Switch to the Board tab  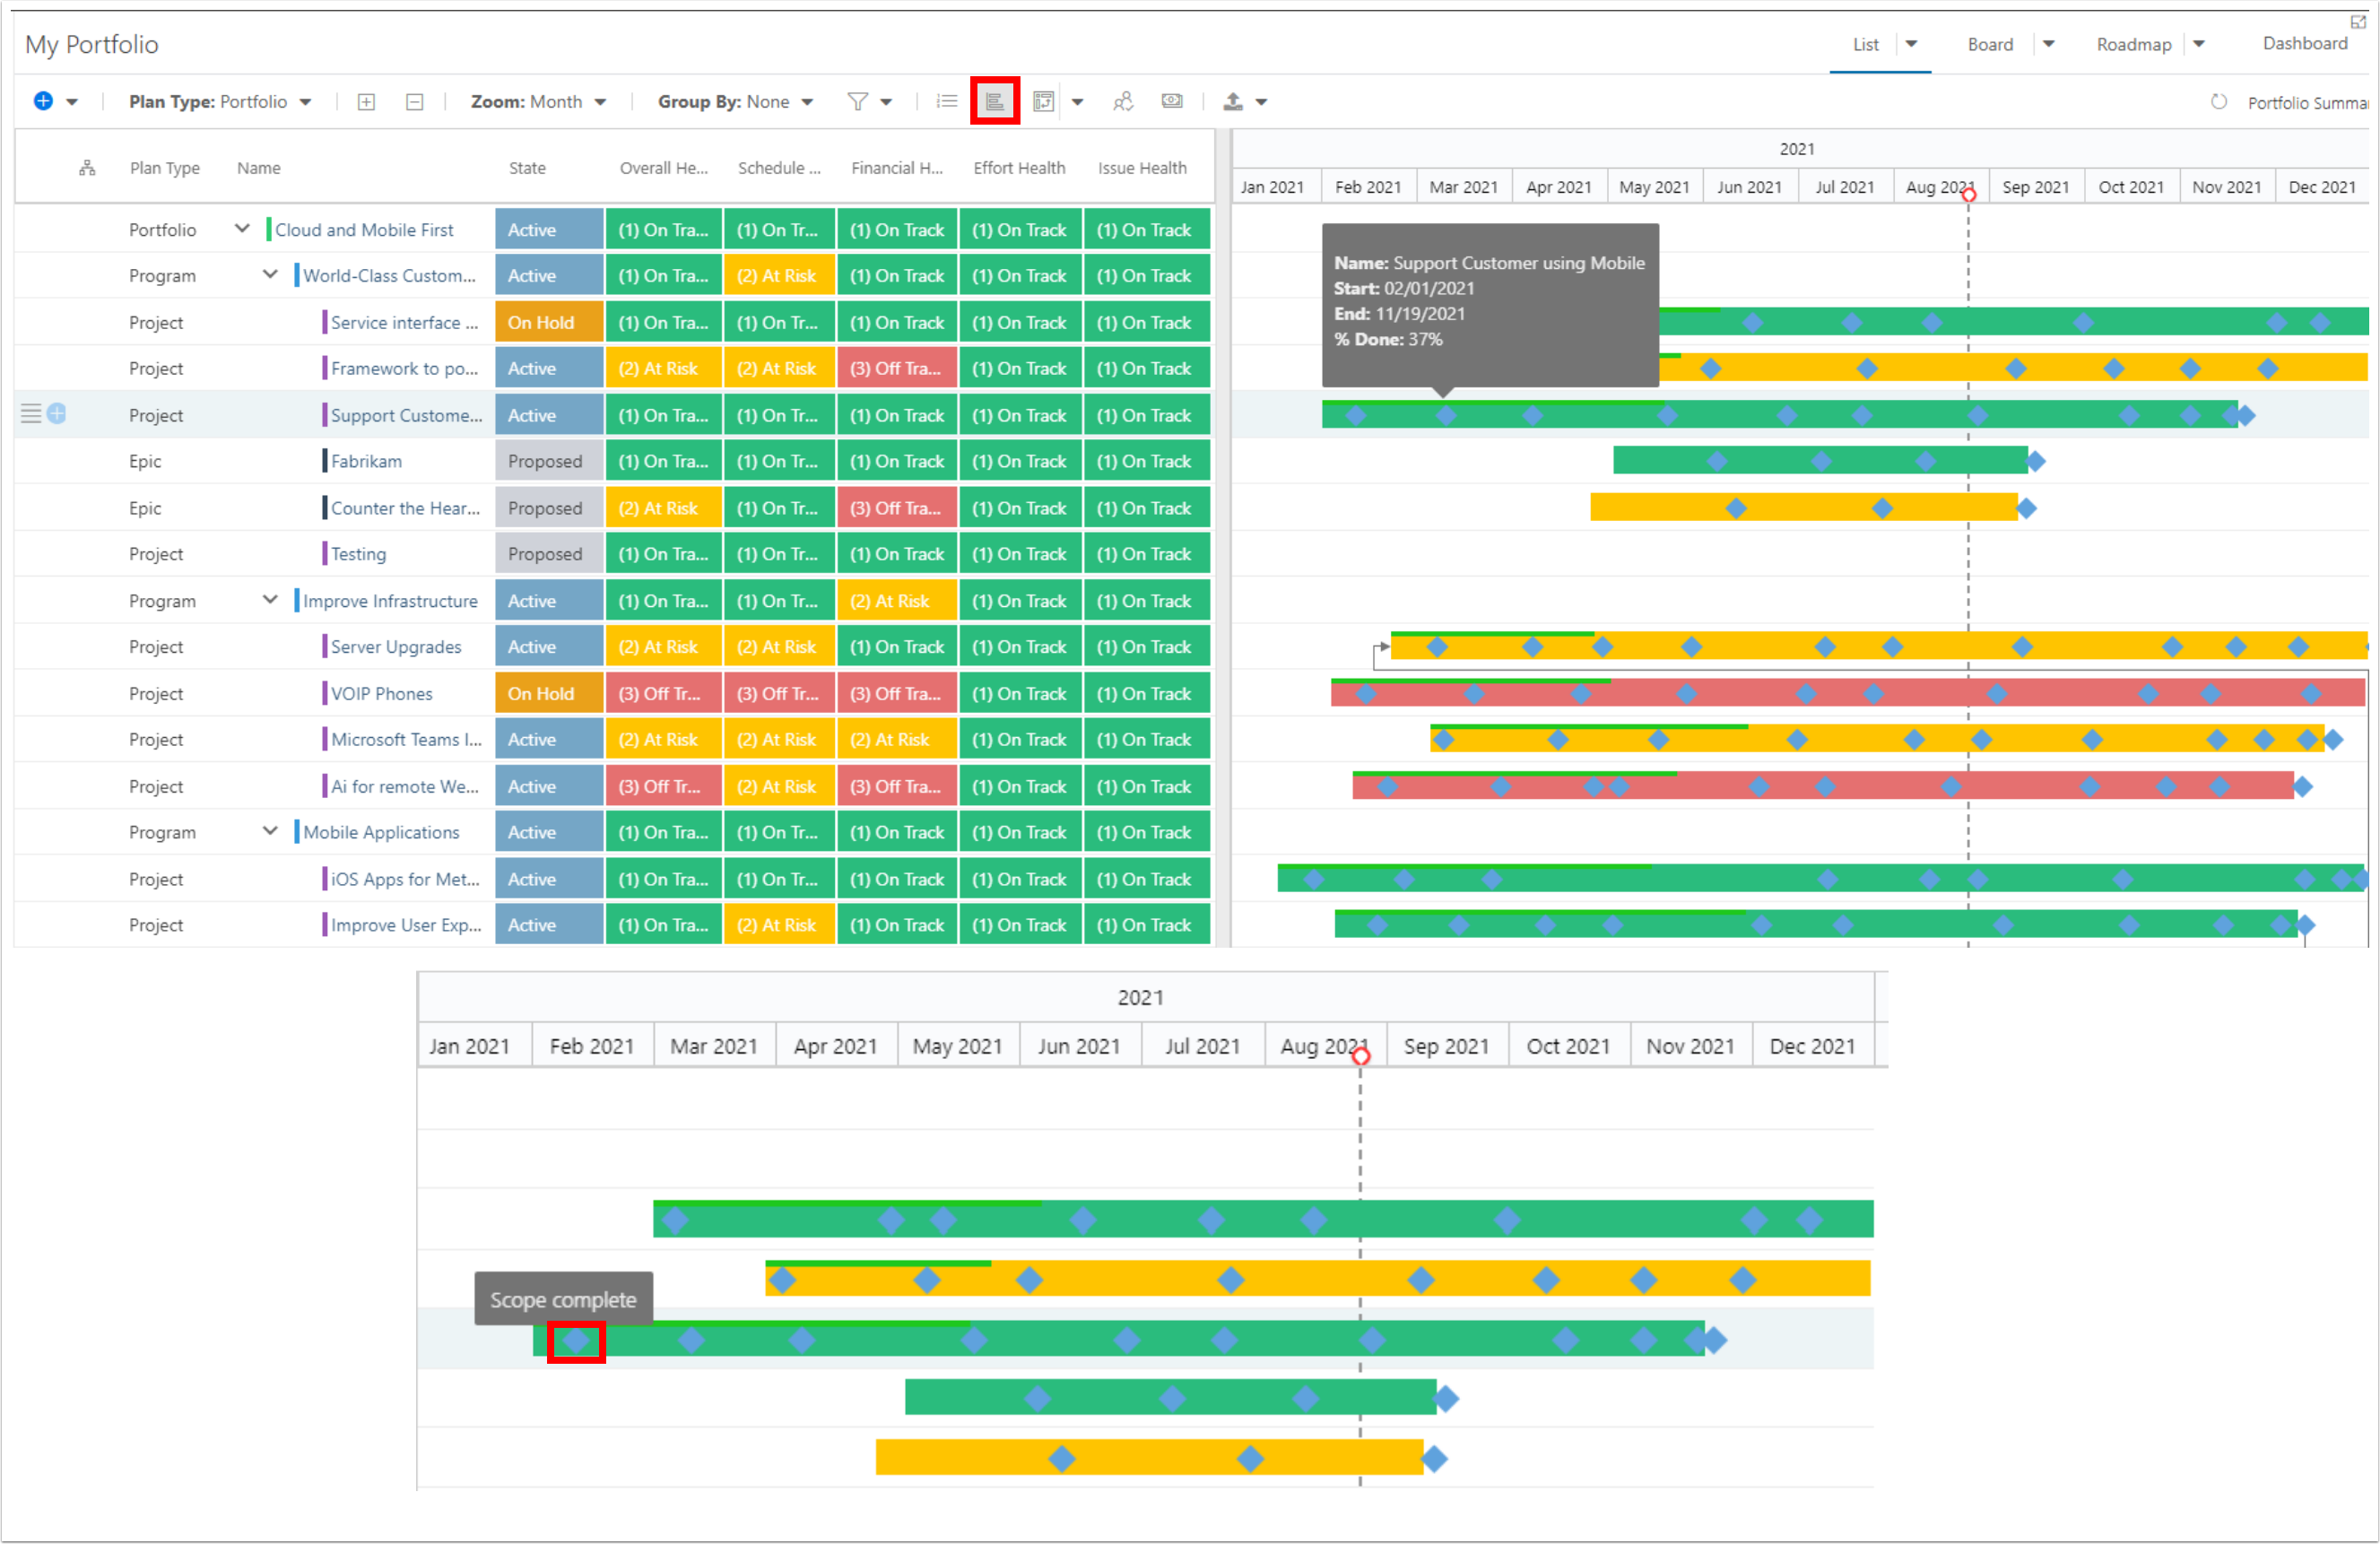(x=1990, y=44)
